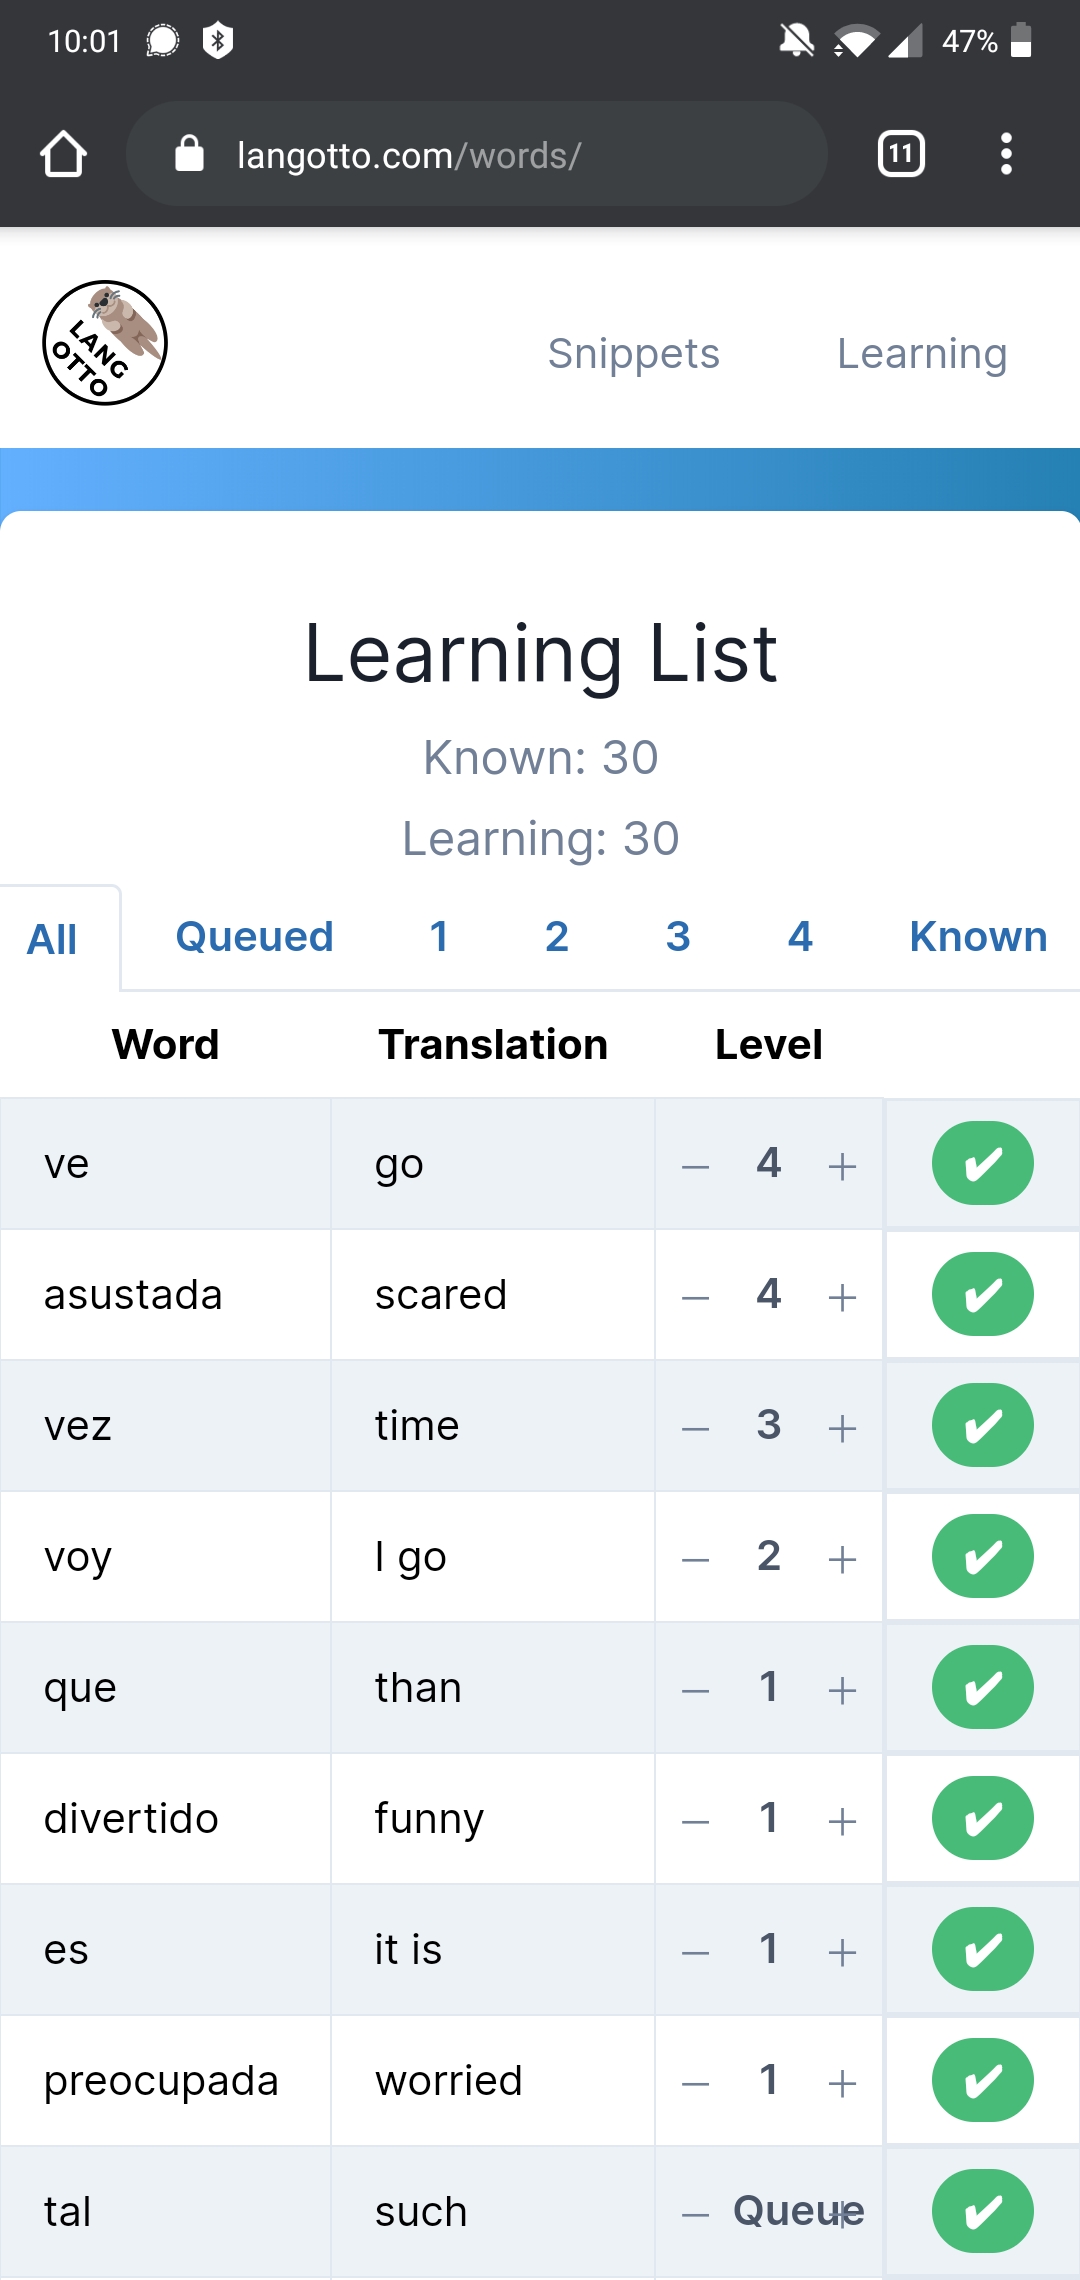Viewport: 1080px width, 2280px height.
Task: Decrease level for 'preocupada' with minus
Action: point(695,2083)
